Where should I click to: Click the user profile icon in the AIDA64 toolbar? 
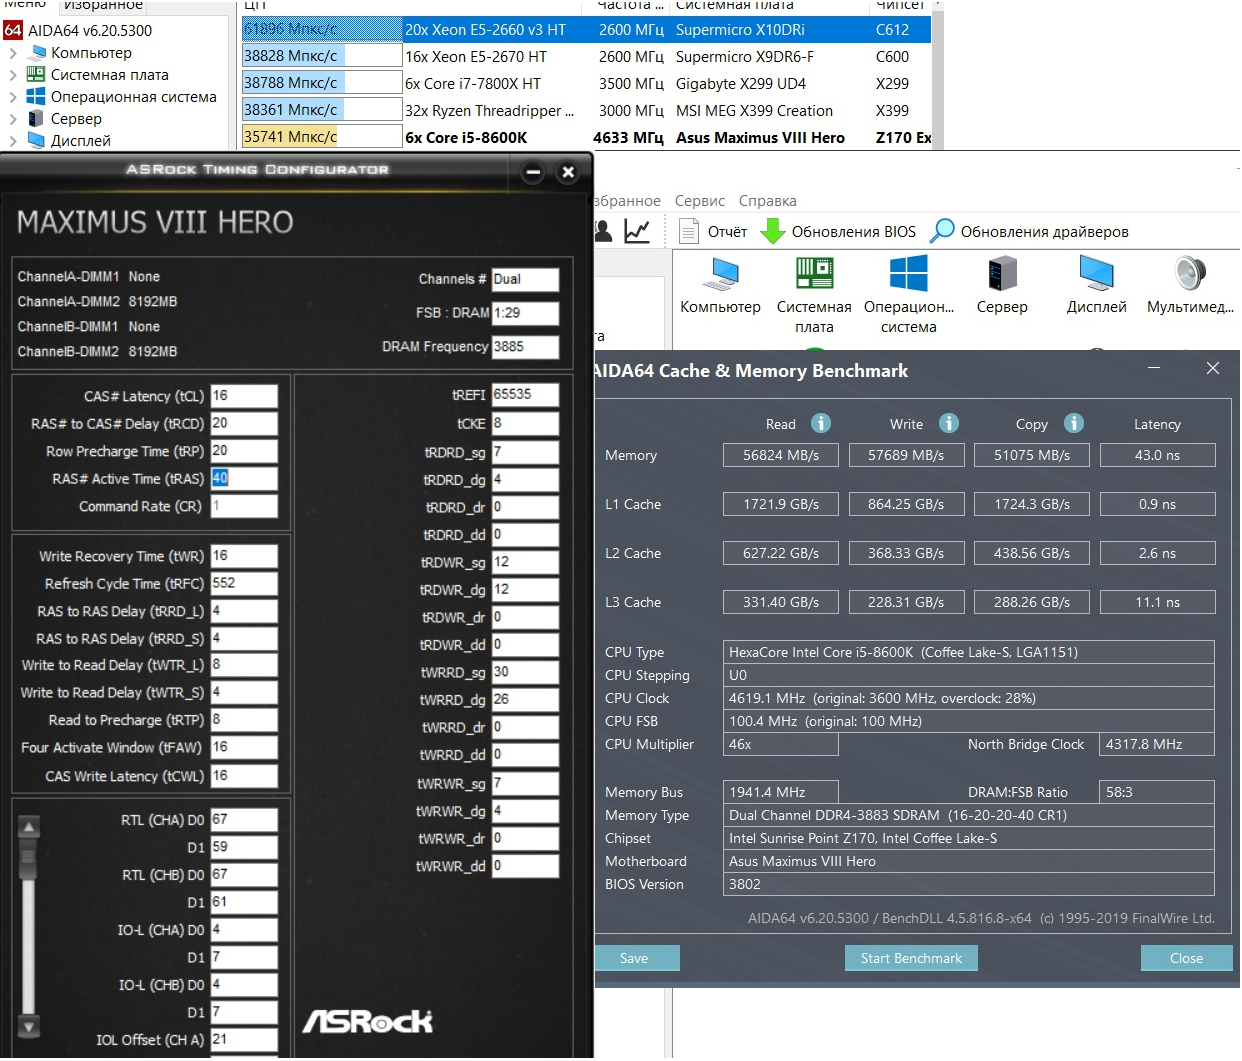click(603, 231)
